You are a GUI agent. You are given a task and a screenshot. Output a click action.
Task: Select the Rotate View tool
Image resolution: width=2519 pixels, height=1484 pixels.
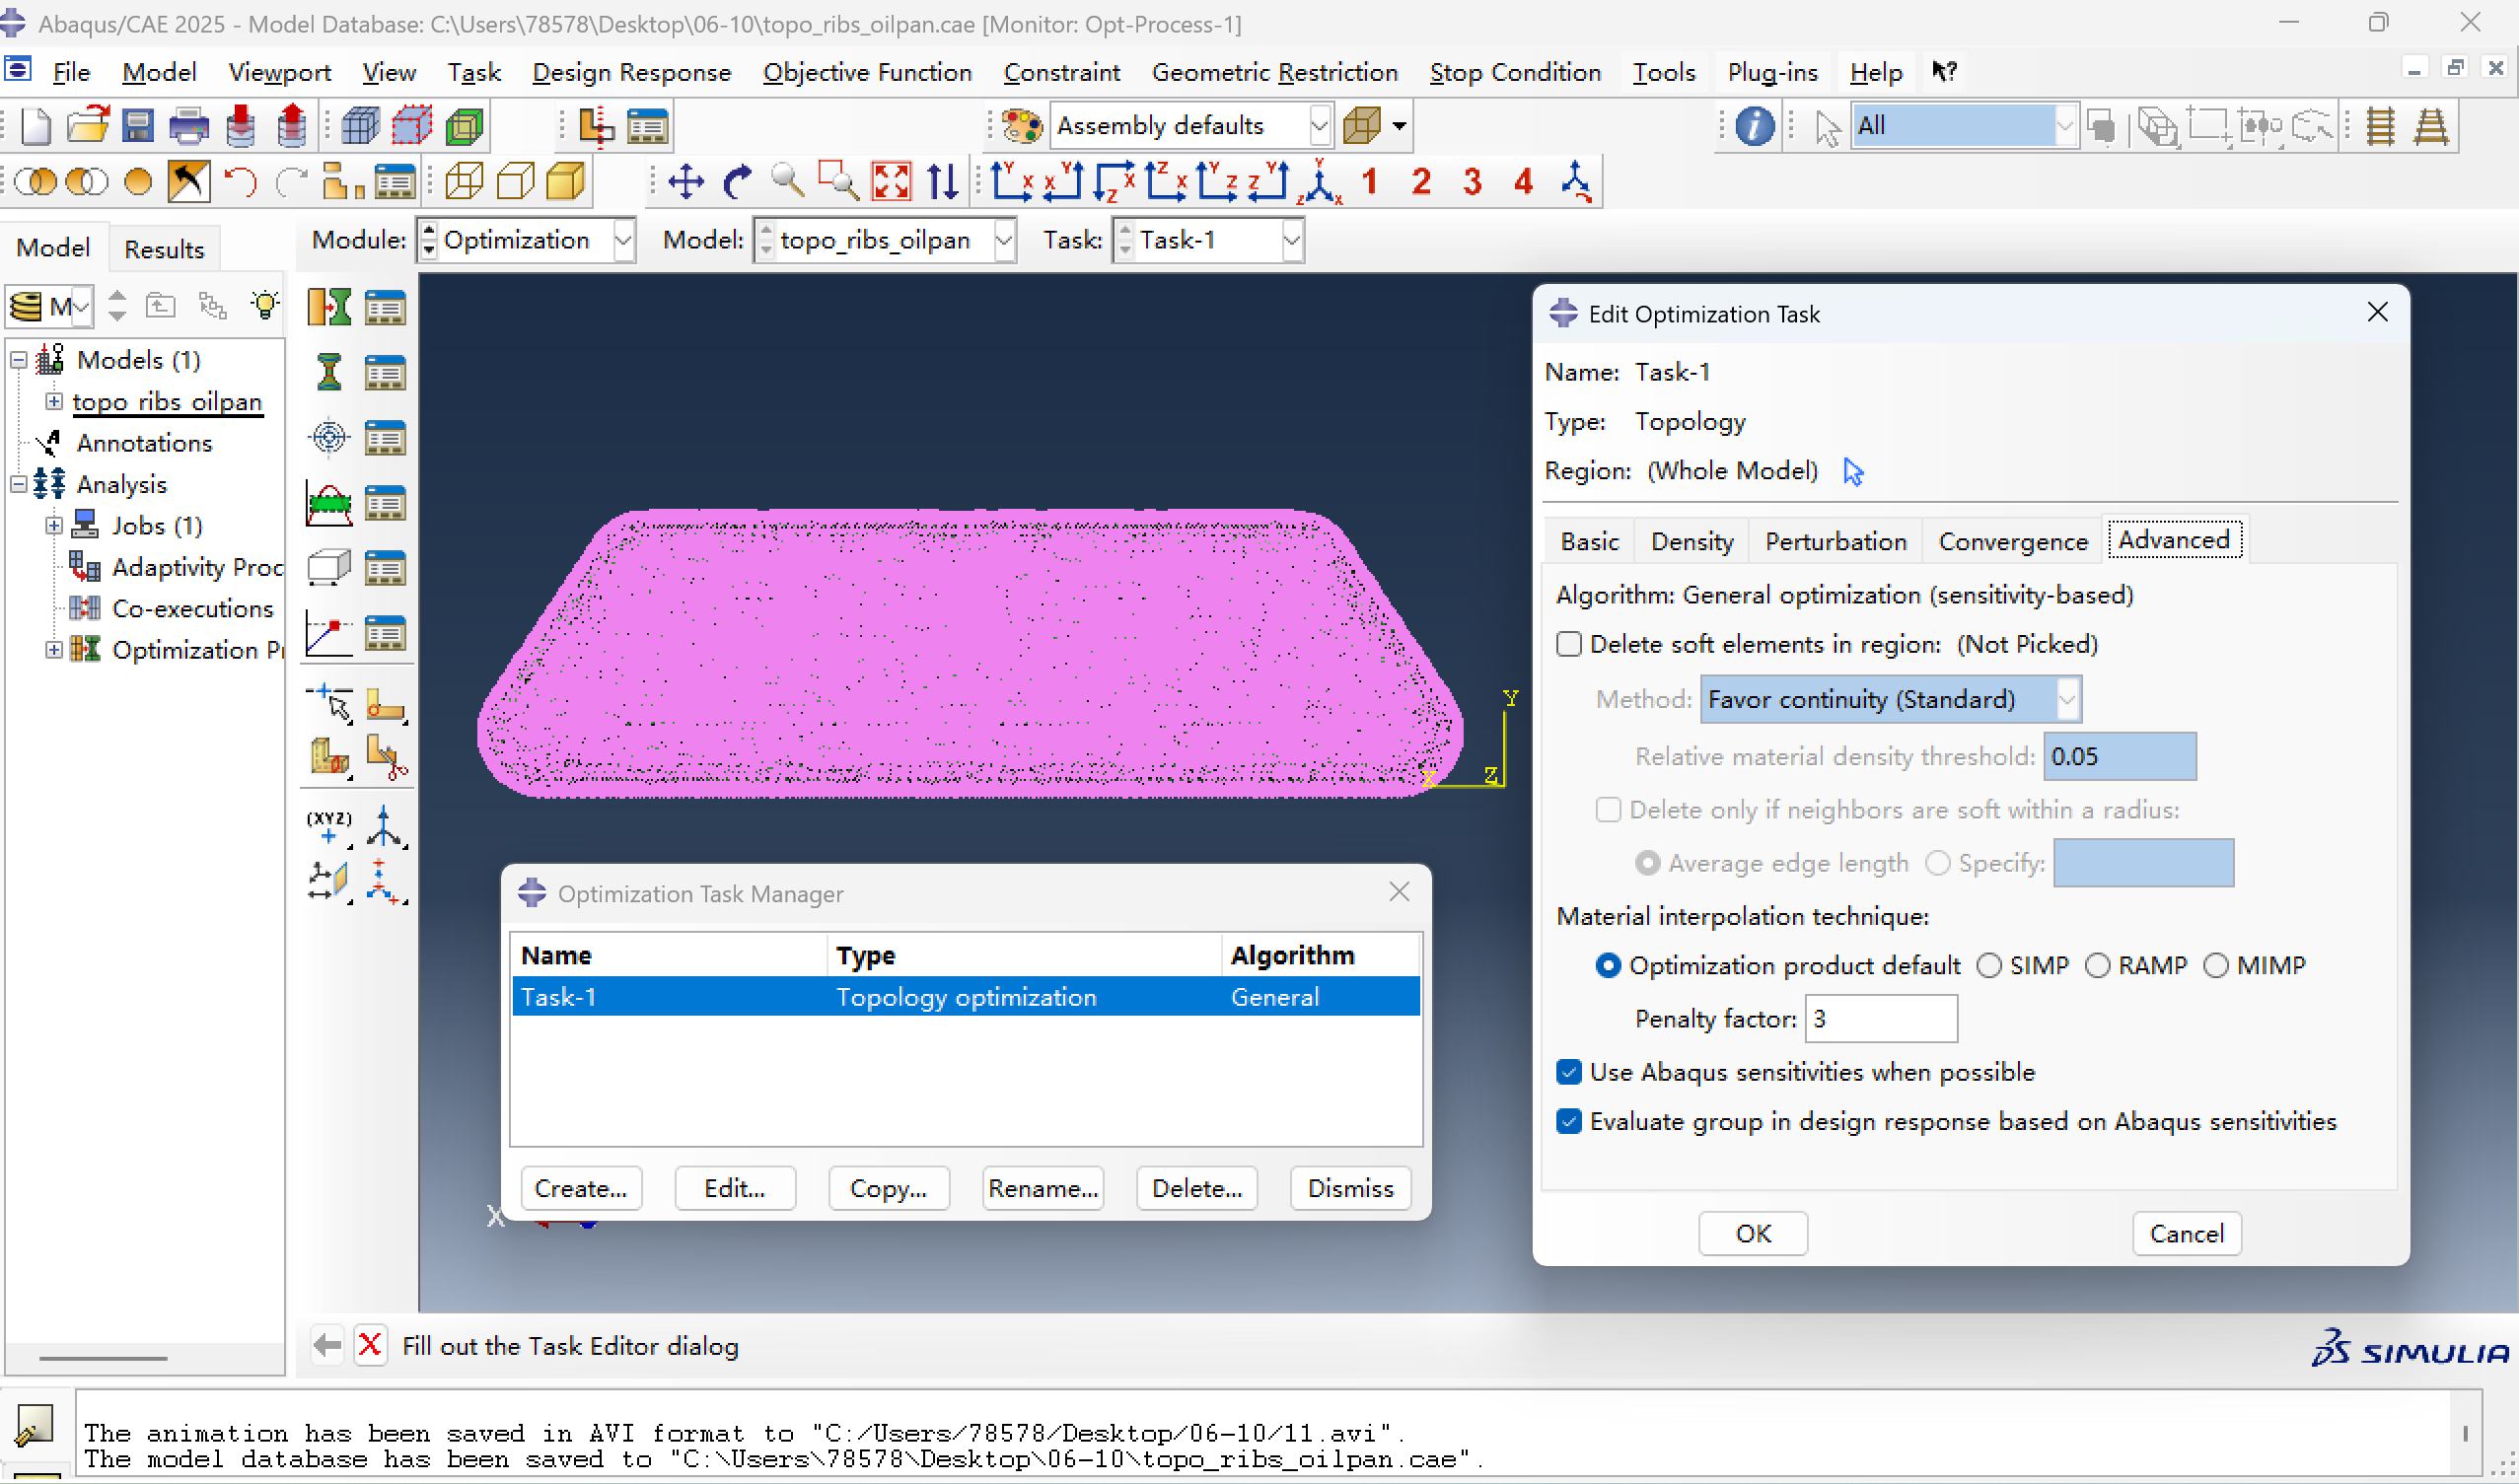coord(737,182)
